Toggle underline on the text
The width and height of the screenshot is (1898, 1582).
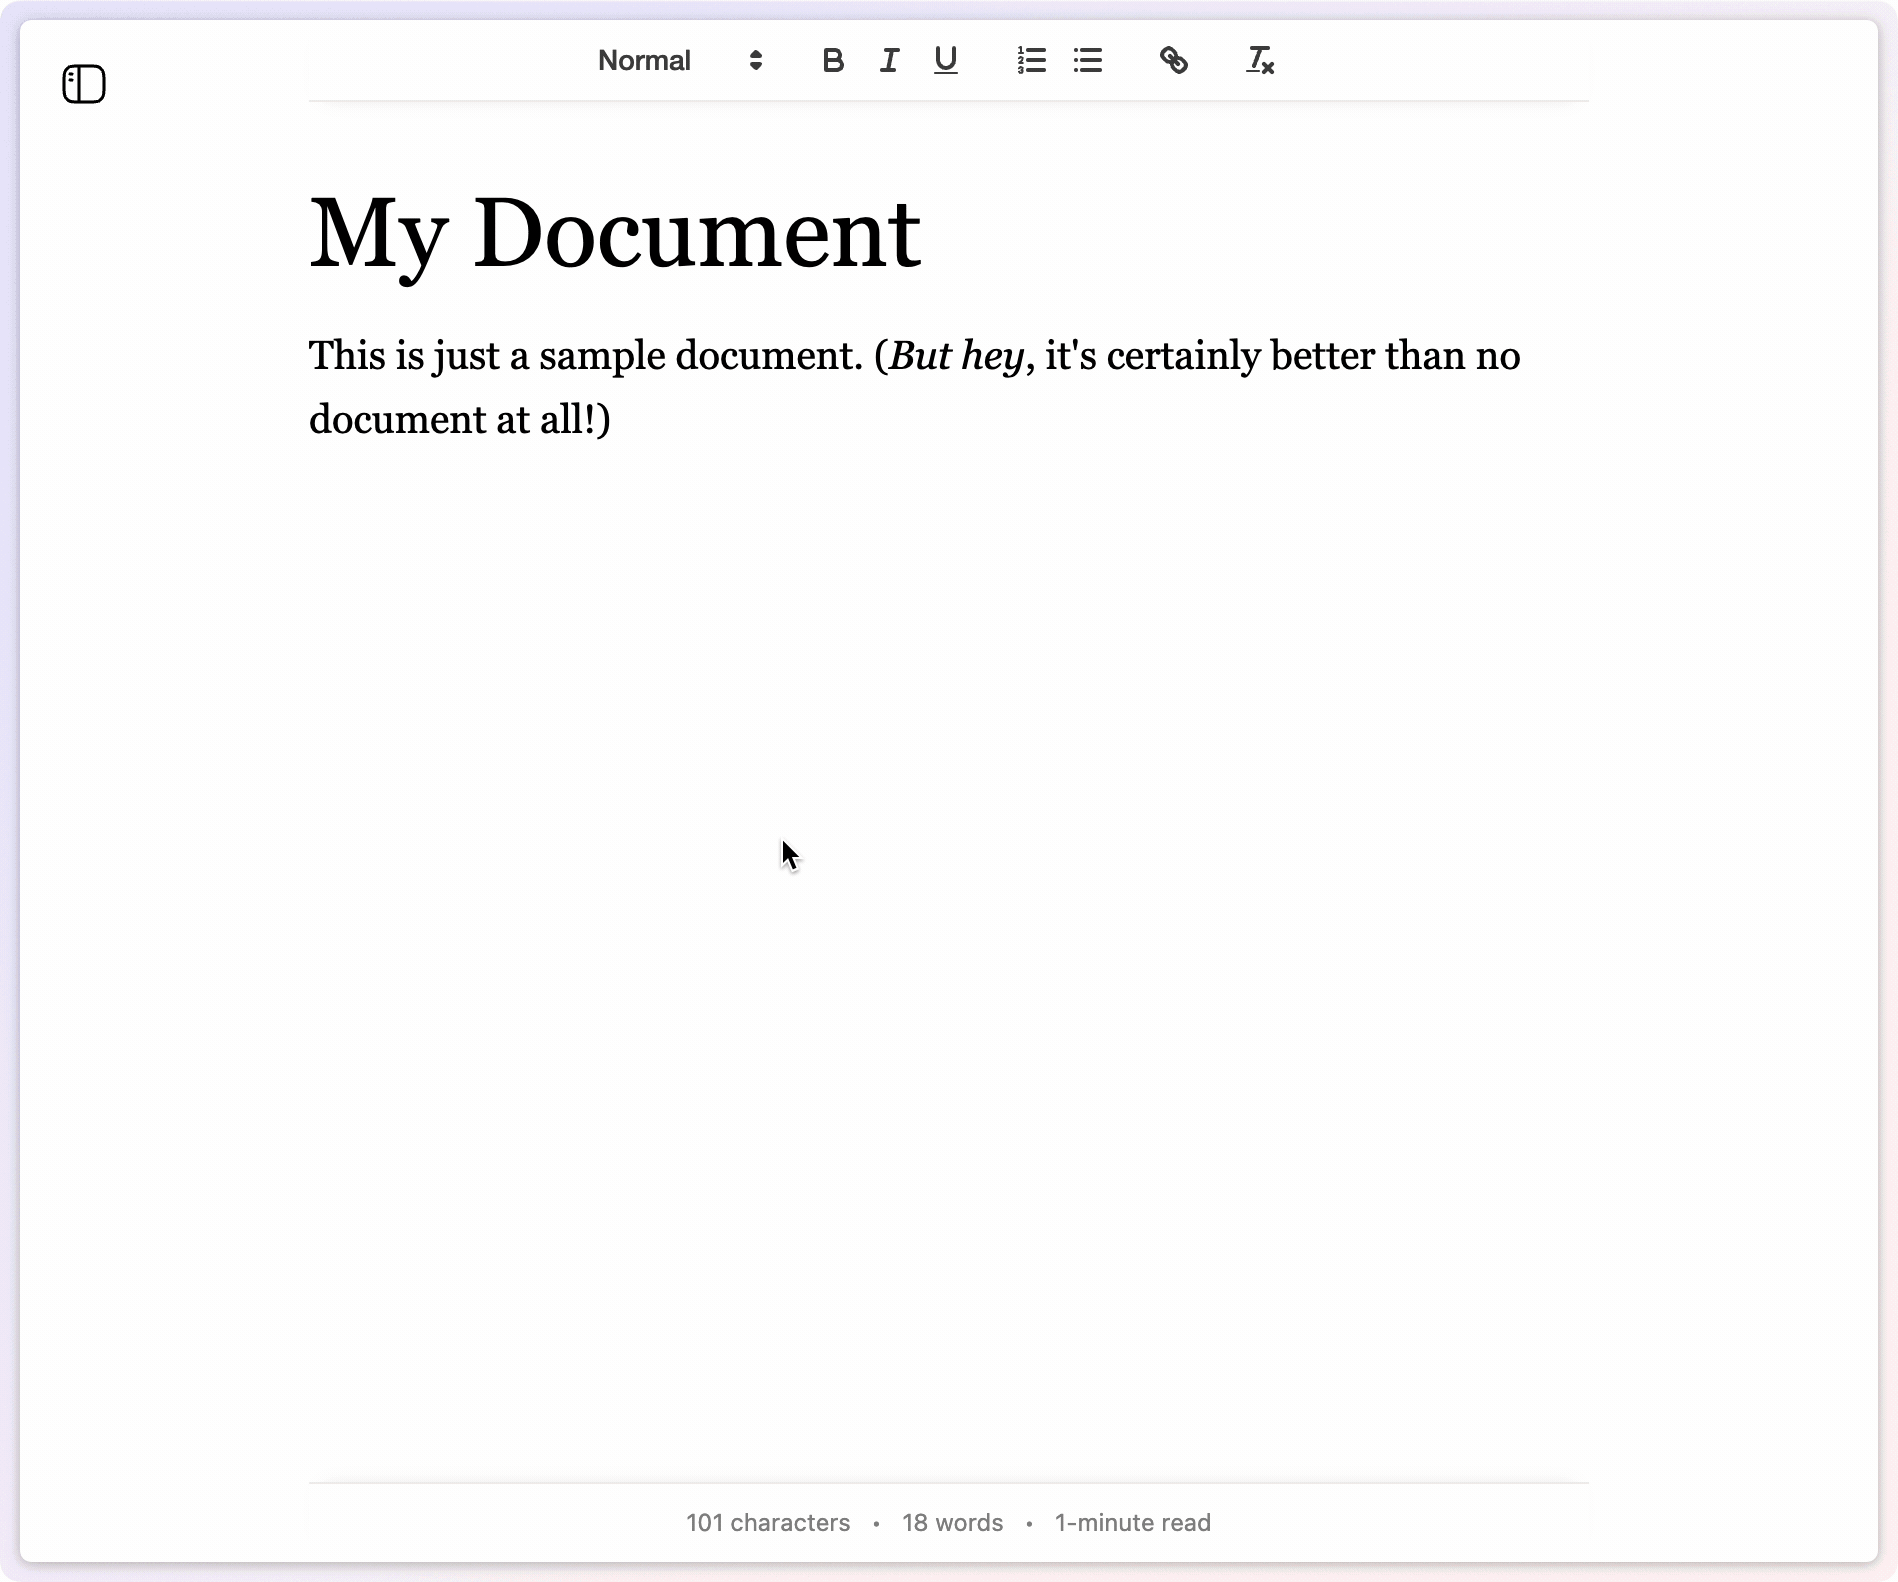coord(945,61)
